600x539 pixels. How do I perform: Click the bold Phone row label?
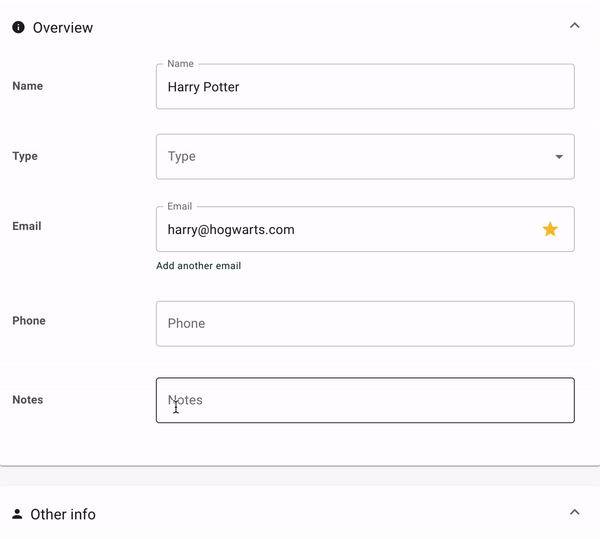click(x=29, y=321)
